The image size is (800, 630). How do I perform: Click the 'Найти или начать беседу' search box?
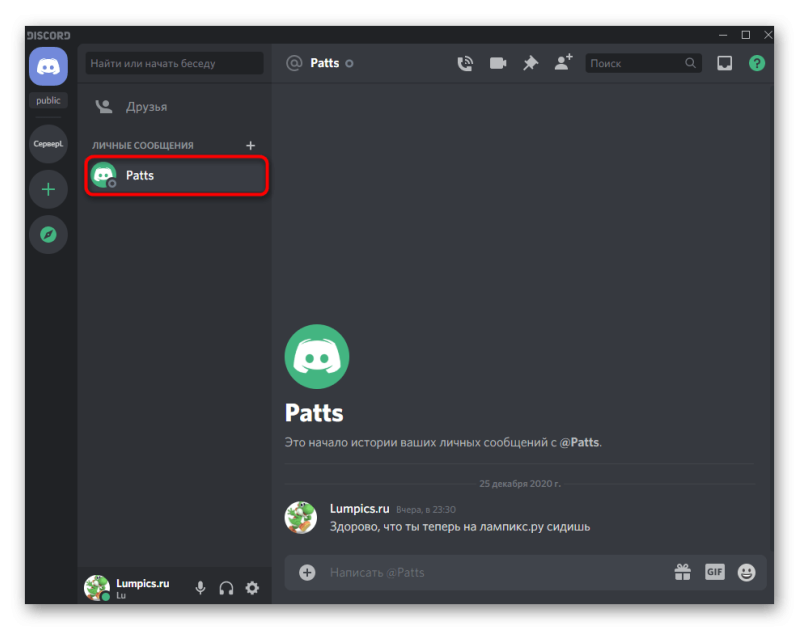pyautogui.click(x=174, y=63)
